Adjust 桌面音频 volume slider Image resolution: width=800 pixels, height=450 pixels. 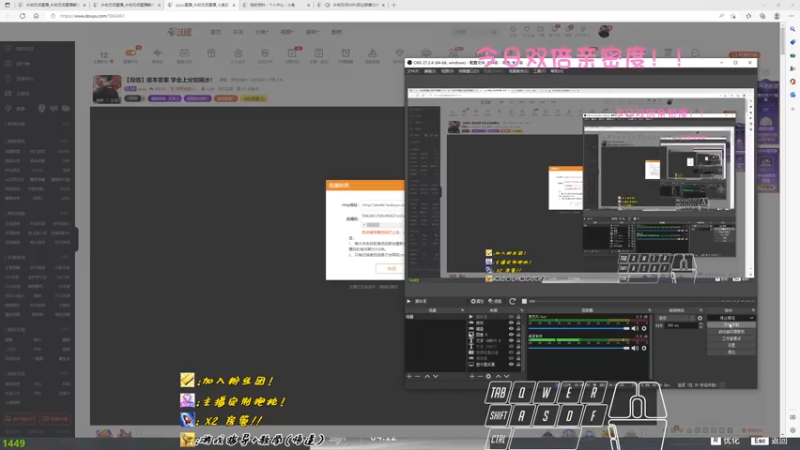point(579,348)
